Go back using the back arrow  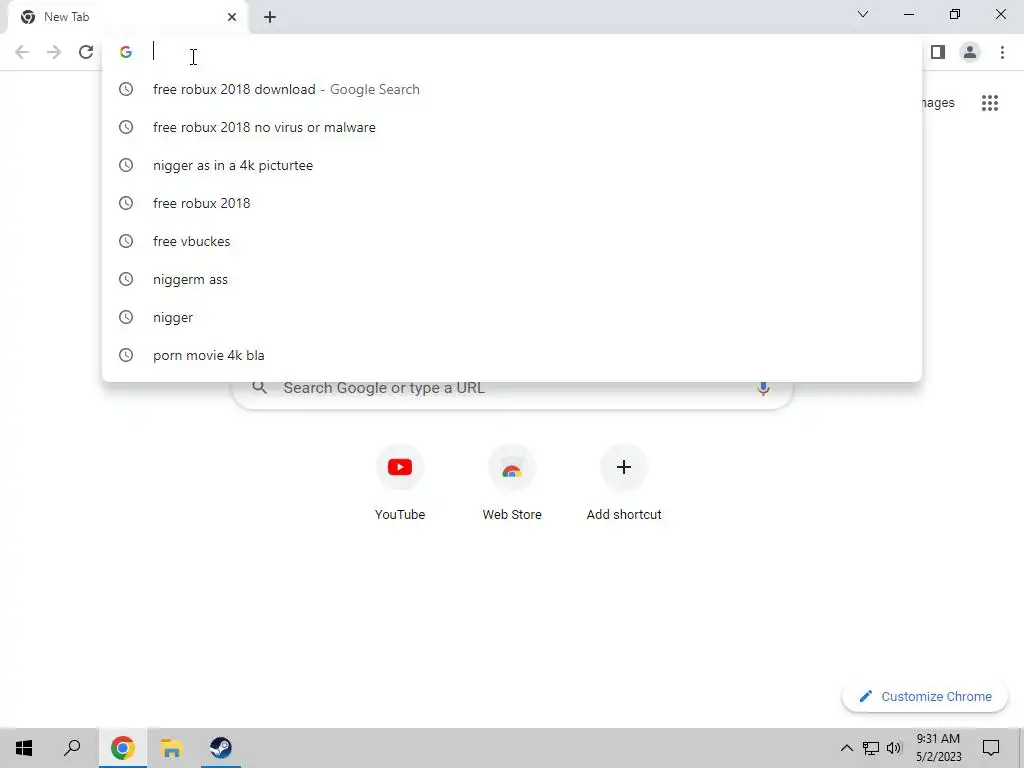pos(22,52)
